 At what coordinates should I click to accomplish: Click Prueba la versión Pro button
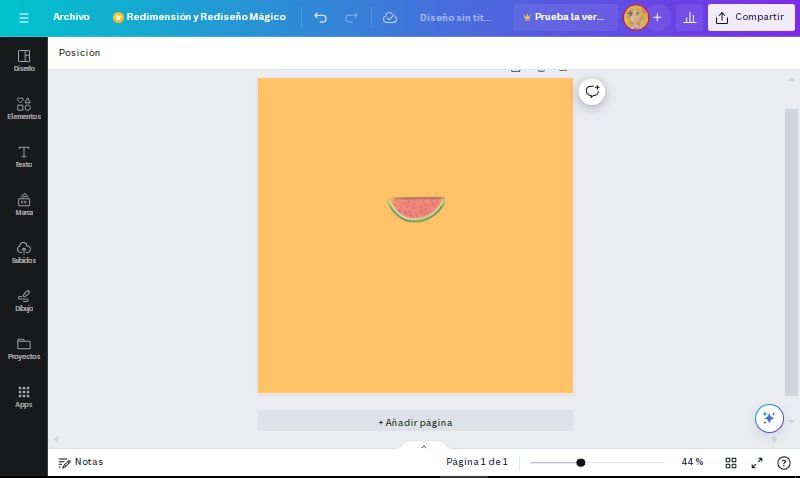[x=565, y=17]
